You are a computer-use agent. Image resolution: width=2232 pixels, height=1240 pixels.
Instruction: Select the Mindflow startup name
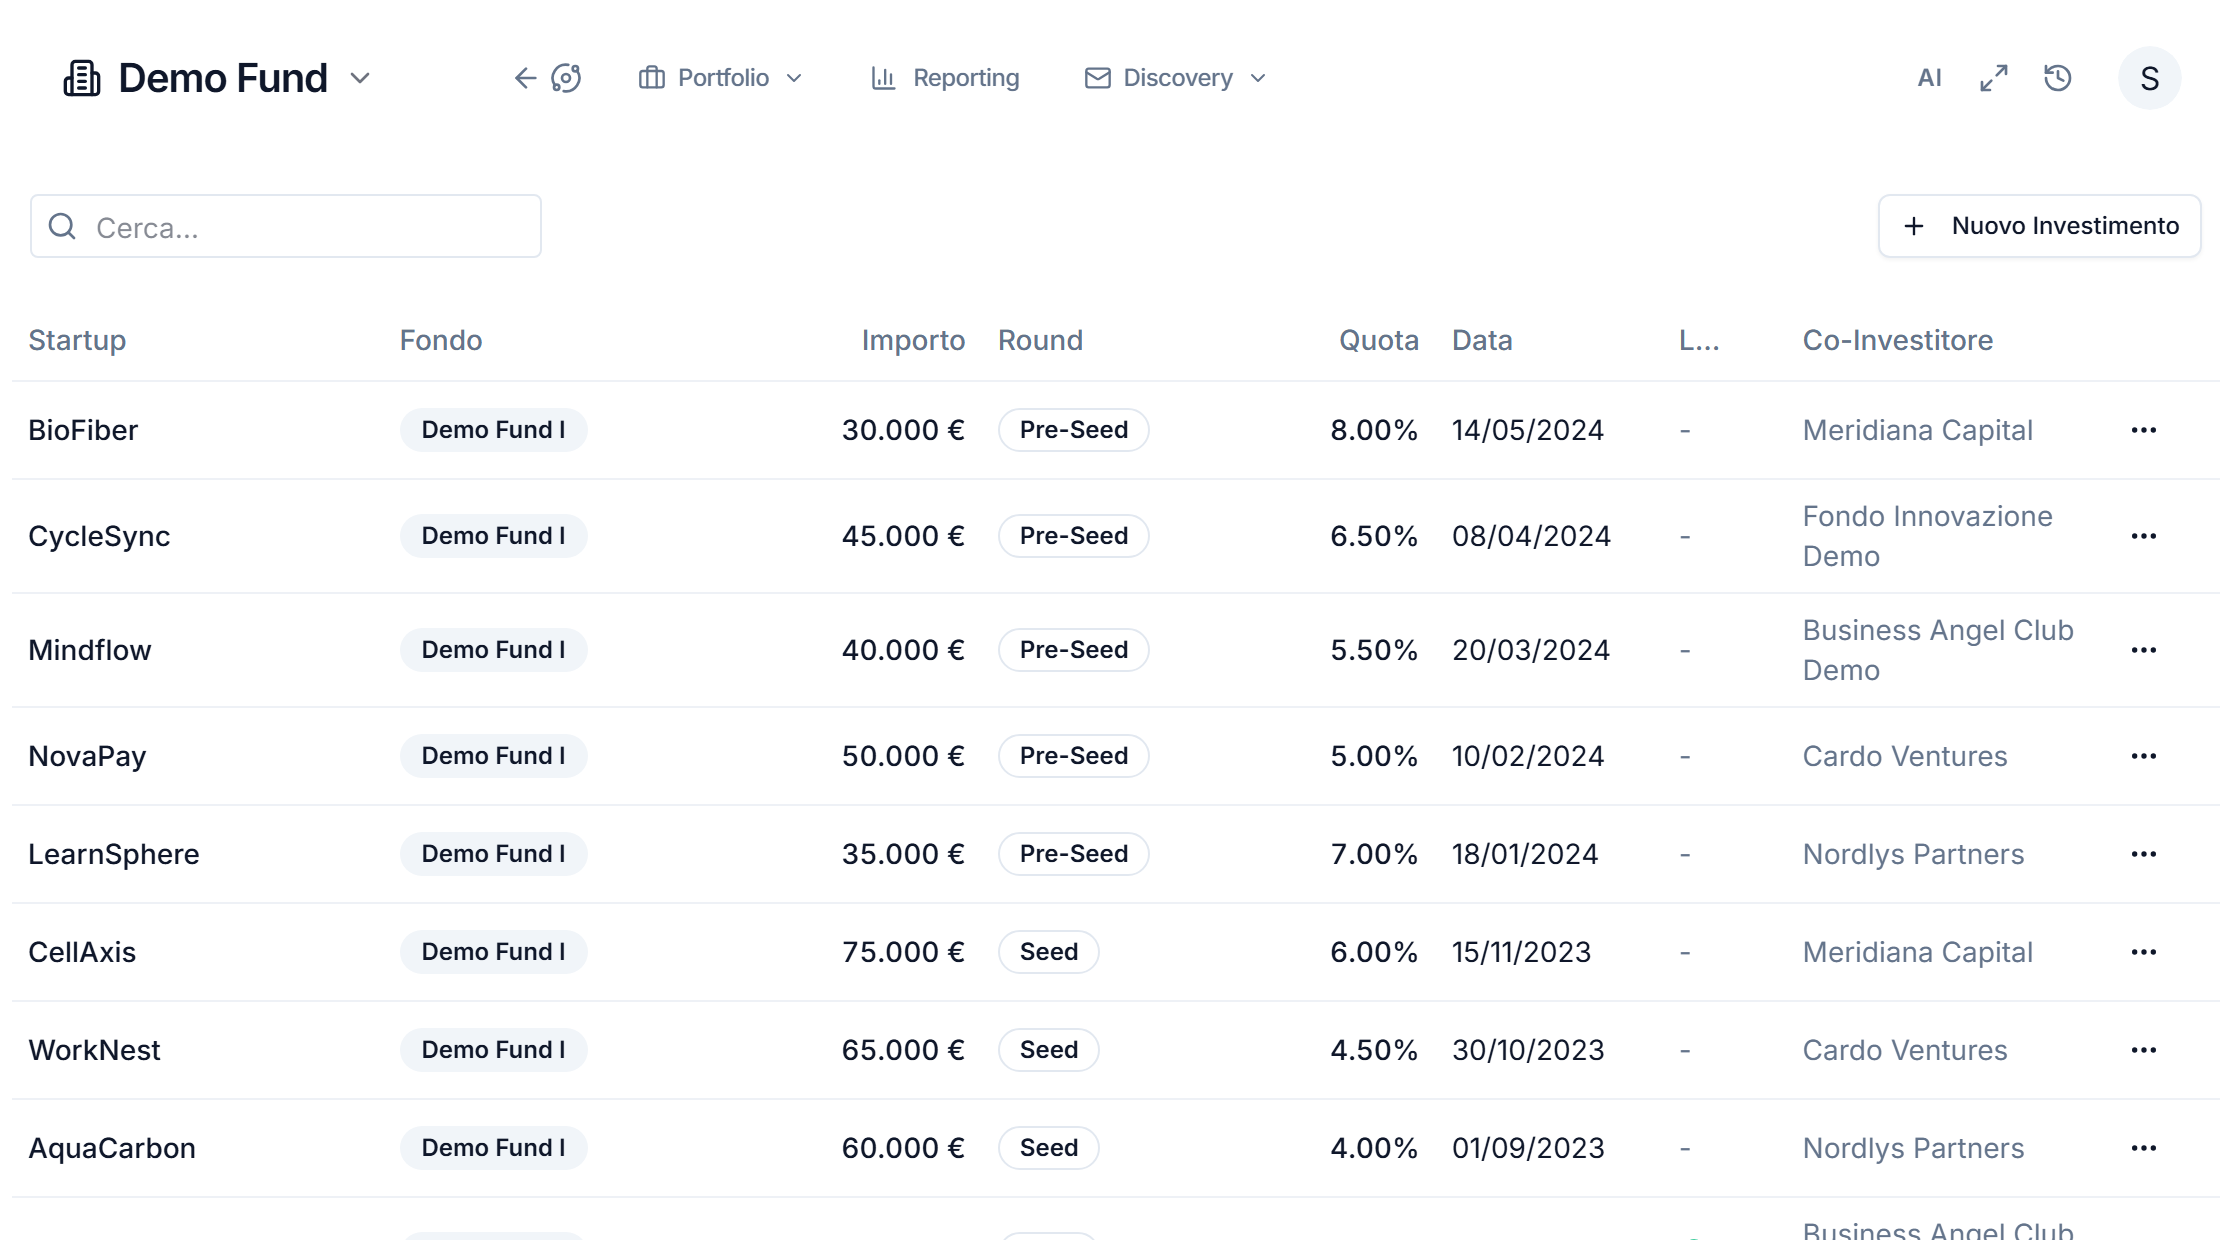click(x=90, y=650)
